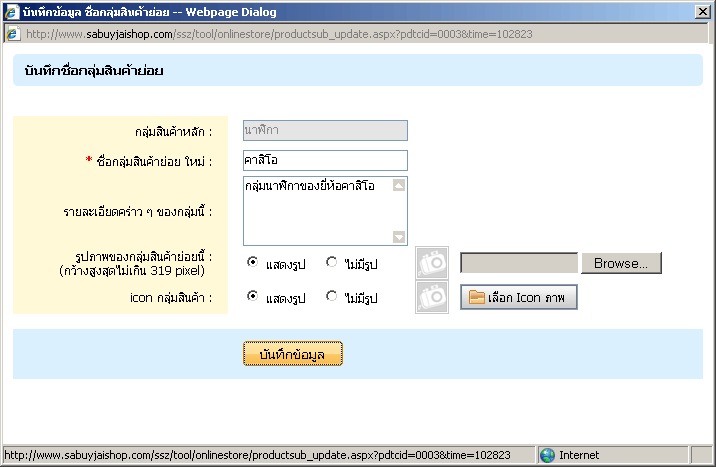Click the heading บันทึกชื่อกลุ่มสินค้าย่อย
This screenshot has width=716, height=467.
pyautogui.click(x=94, y=71)
